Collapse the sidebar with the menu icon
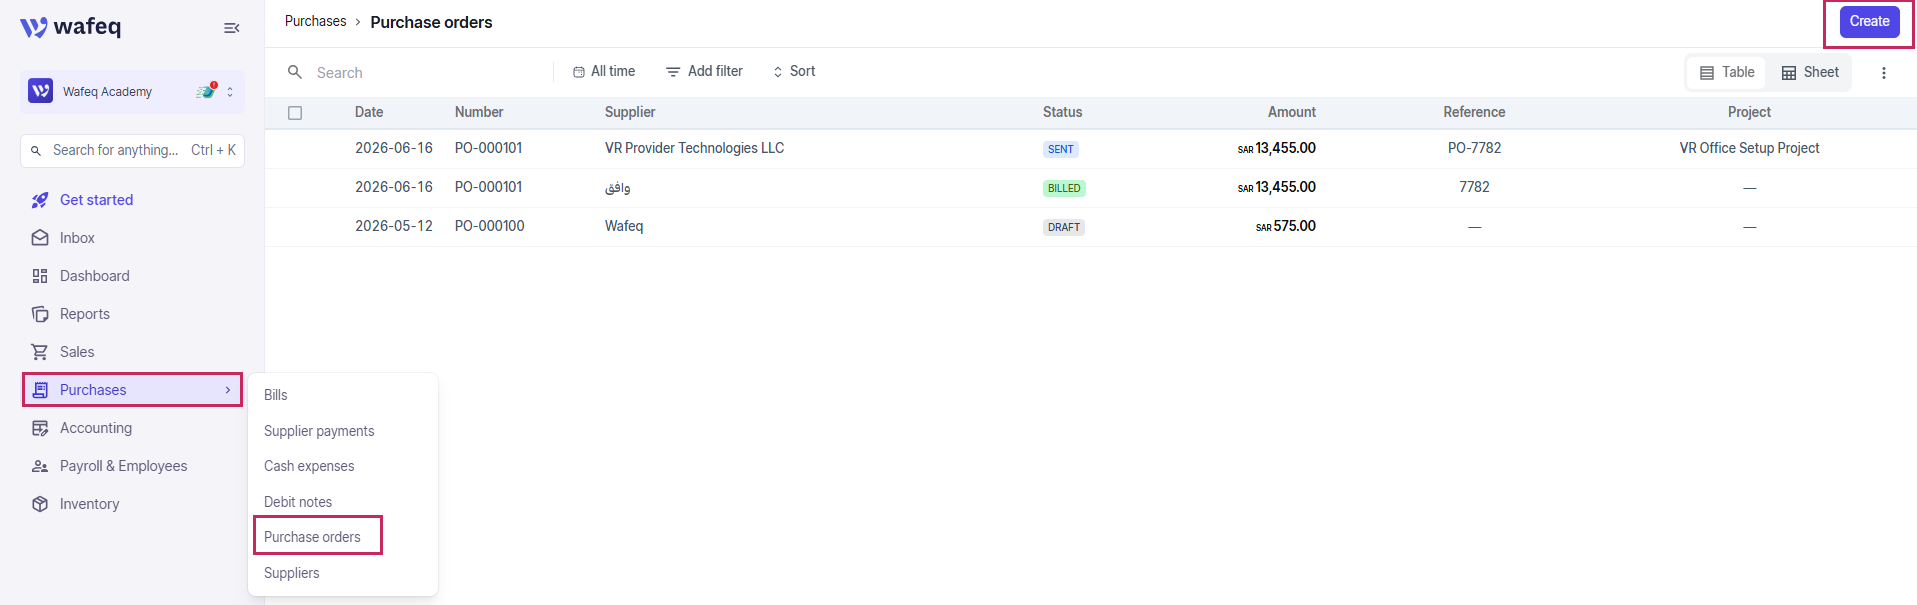The height and width of the screenshot is (605, 1917). (232, 28)
